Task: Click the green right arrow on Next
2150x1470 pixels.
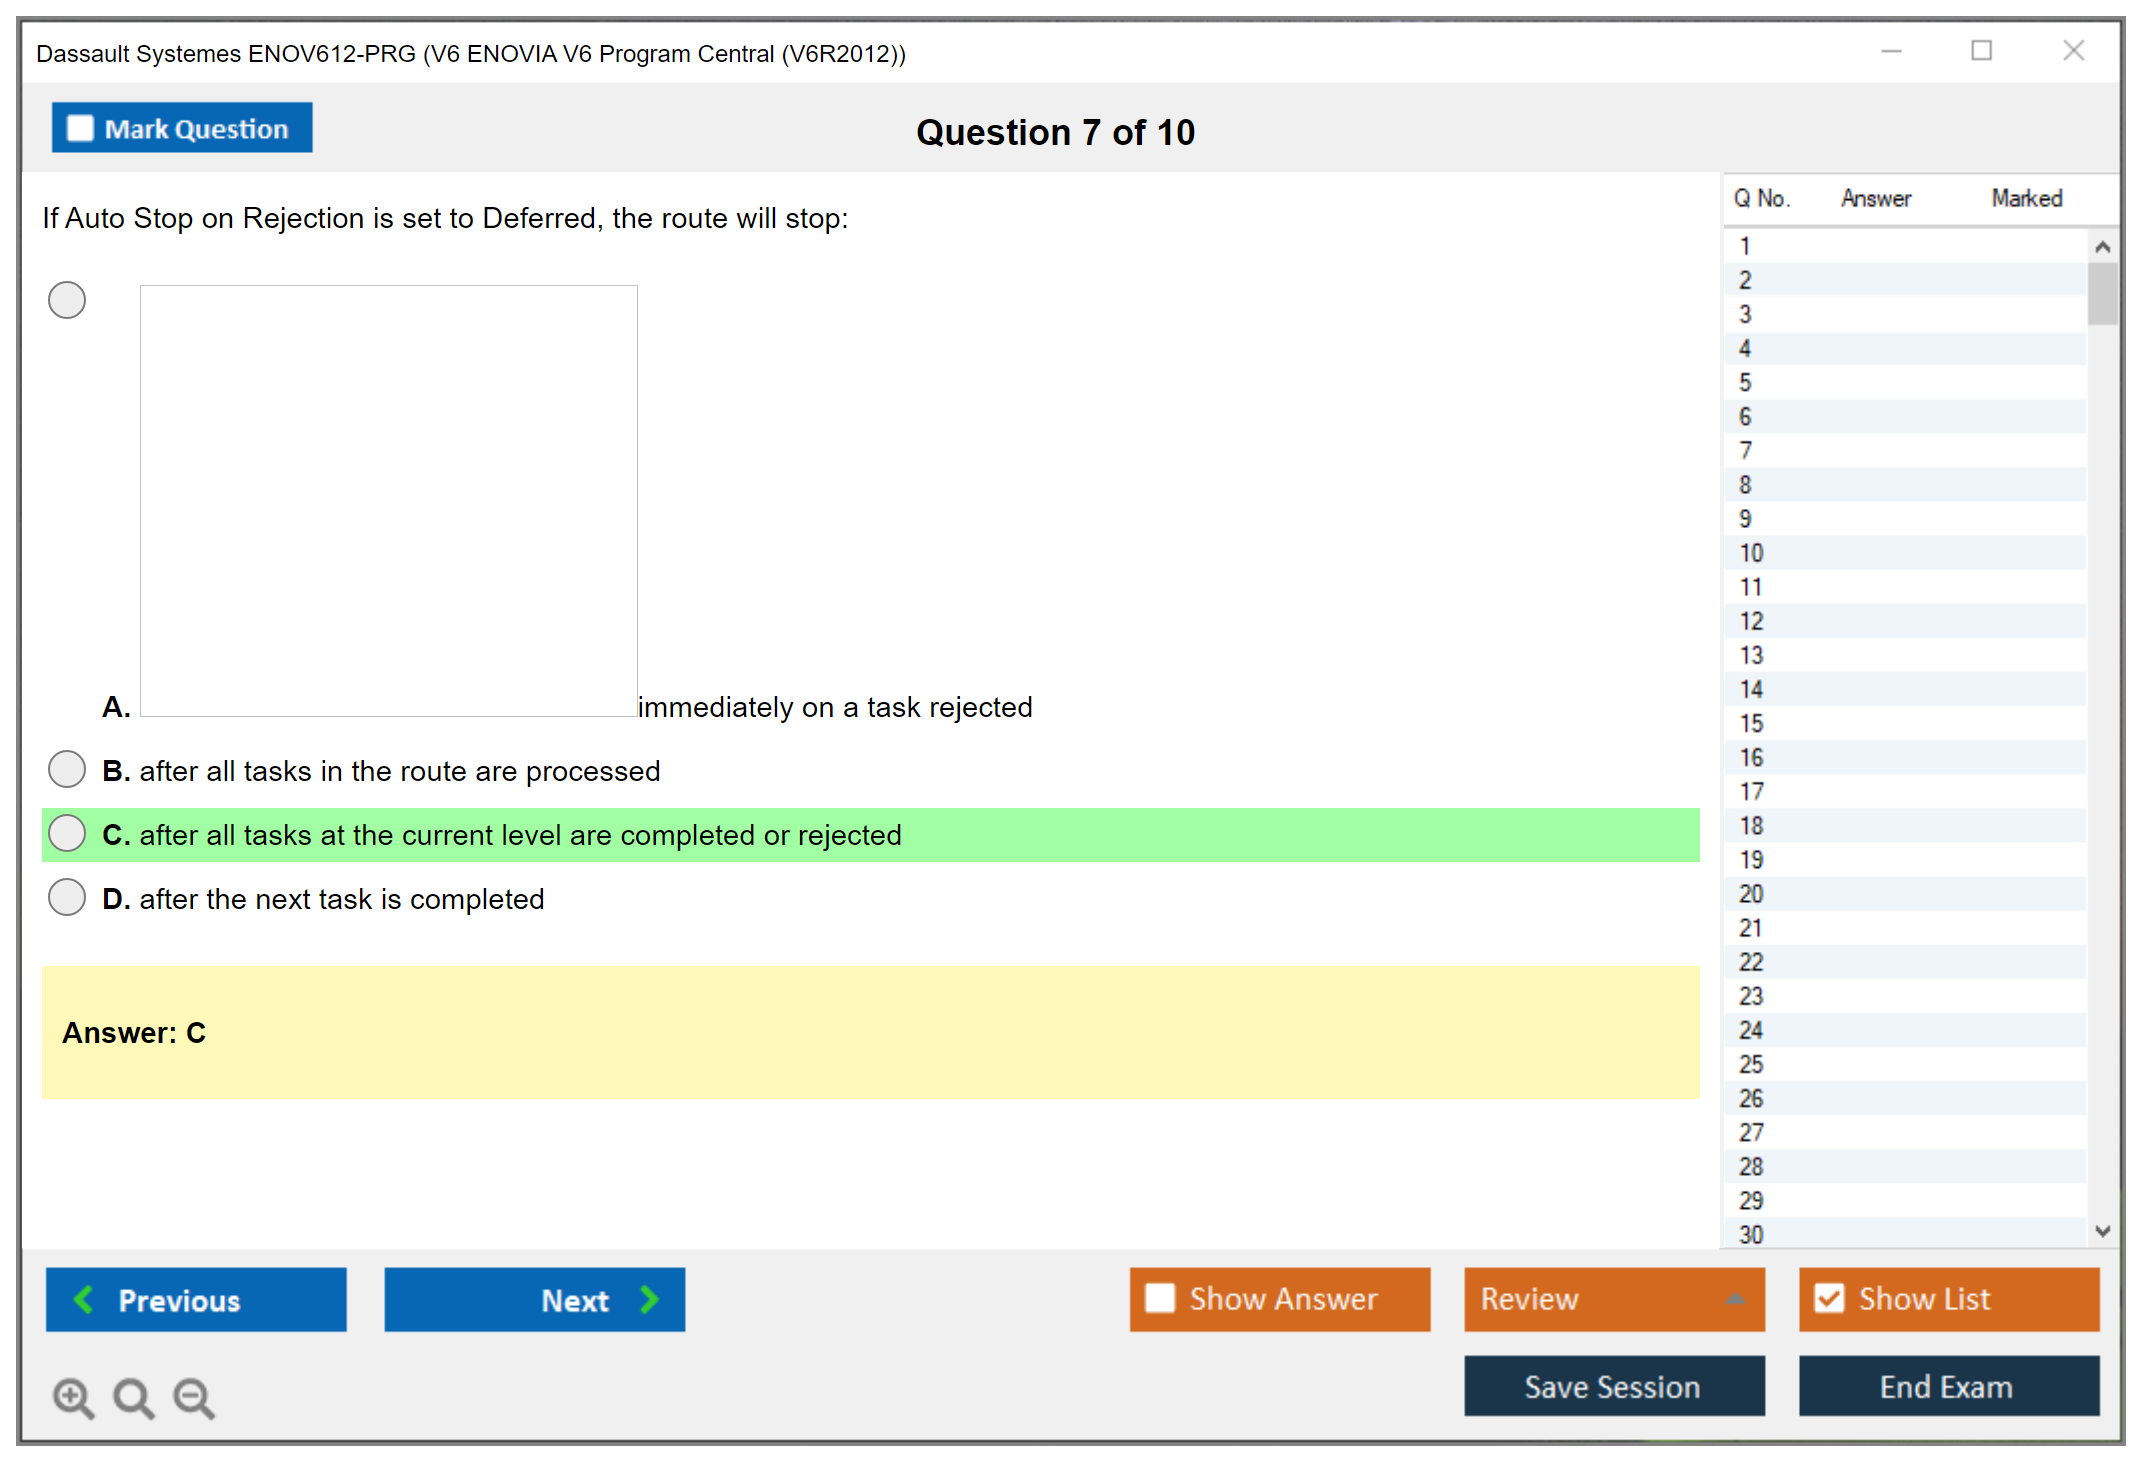Action: [x=649, y=1299]
